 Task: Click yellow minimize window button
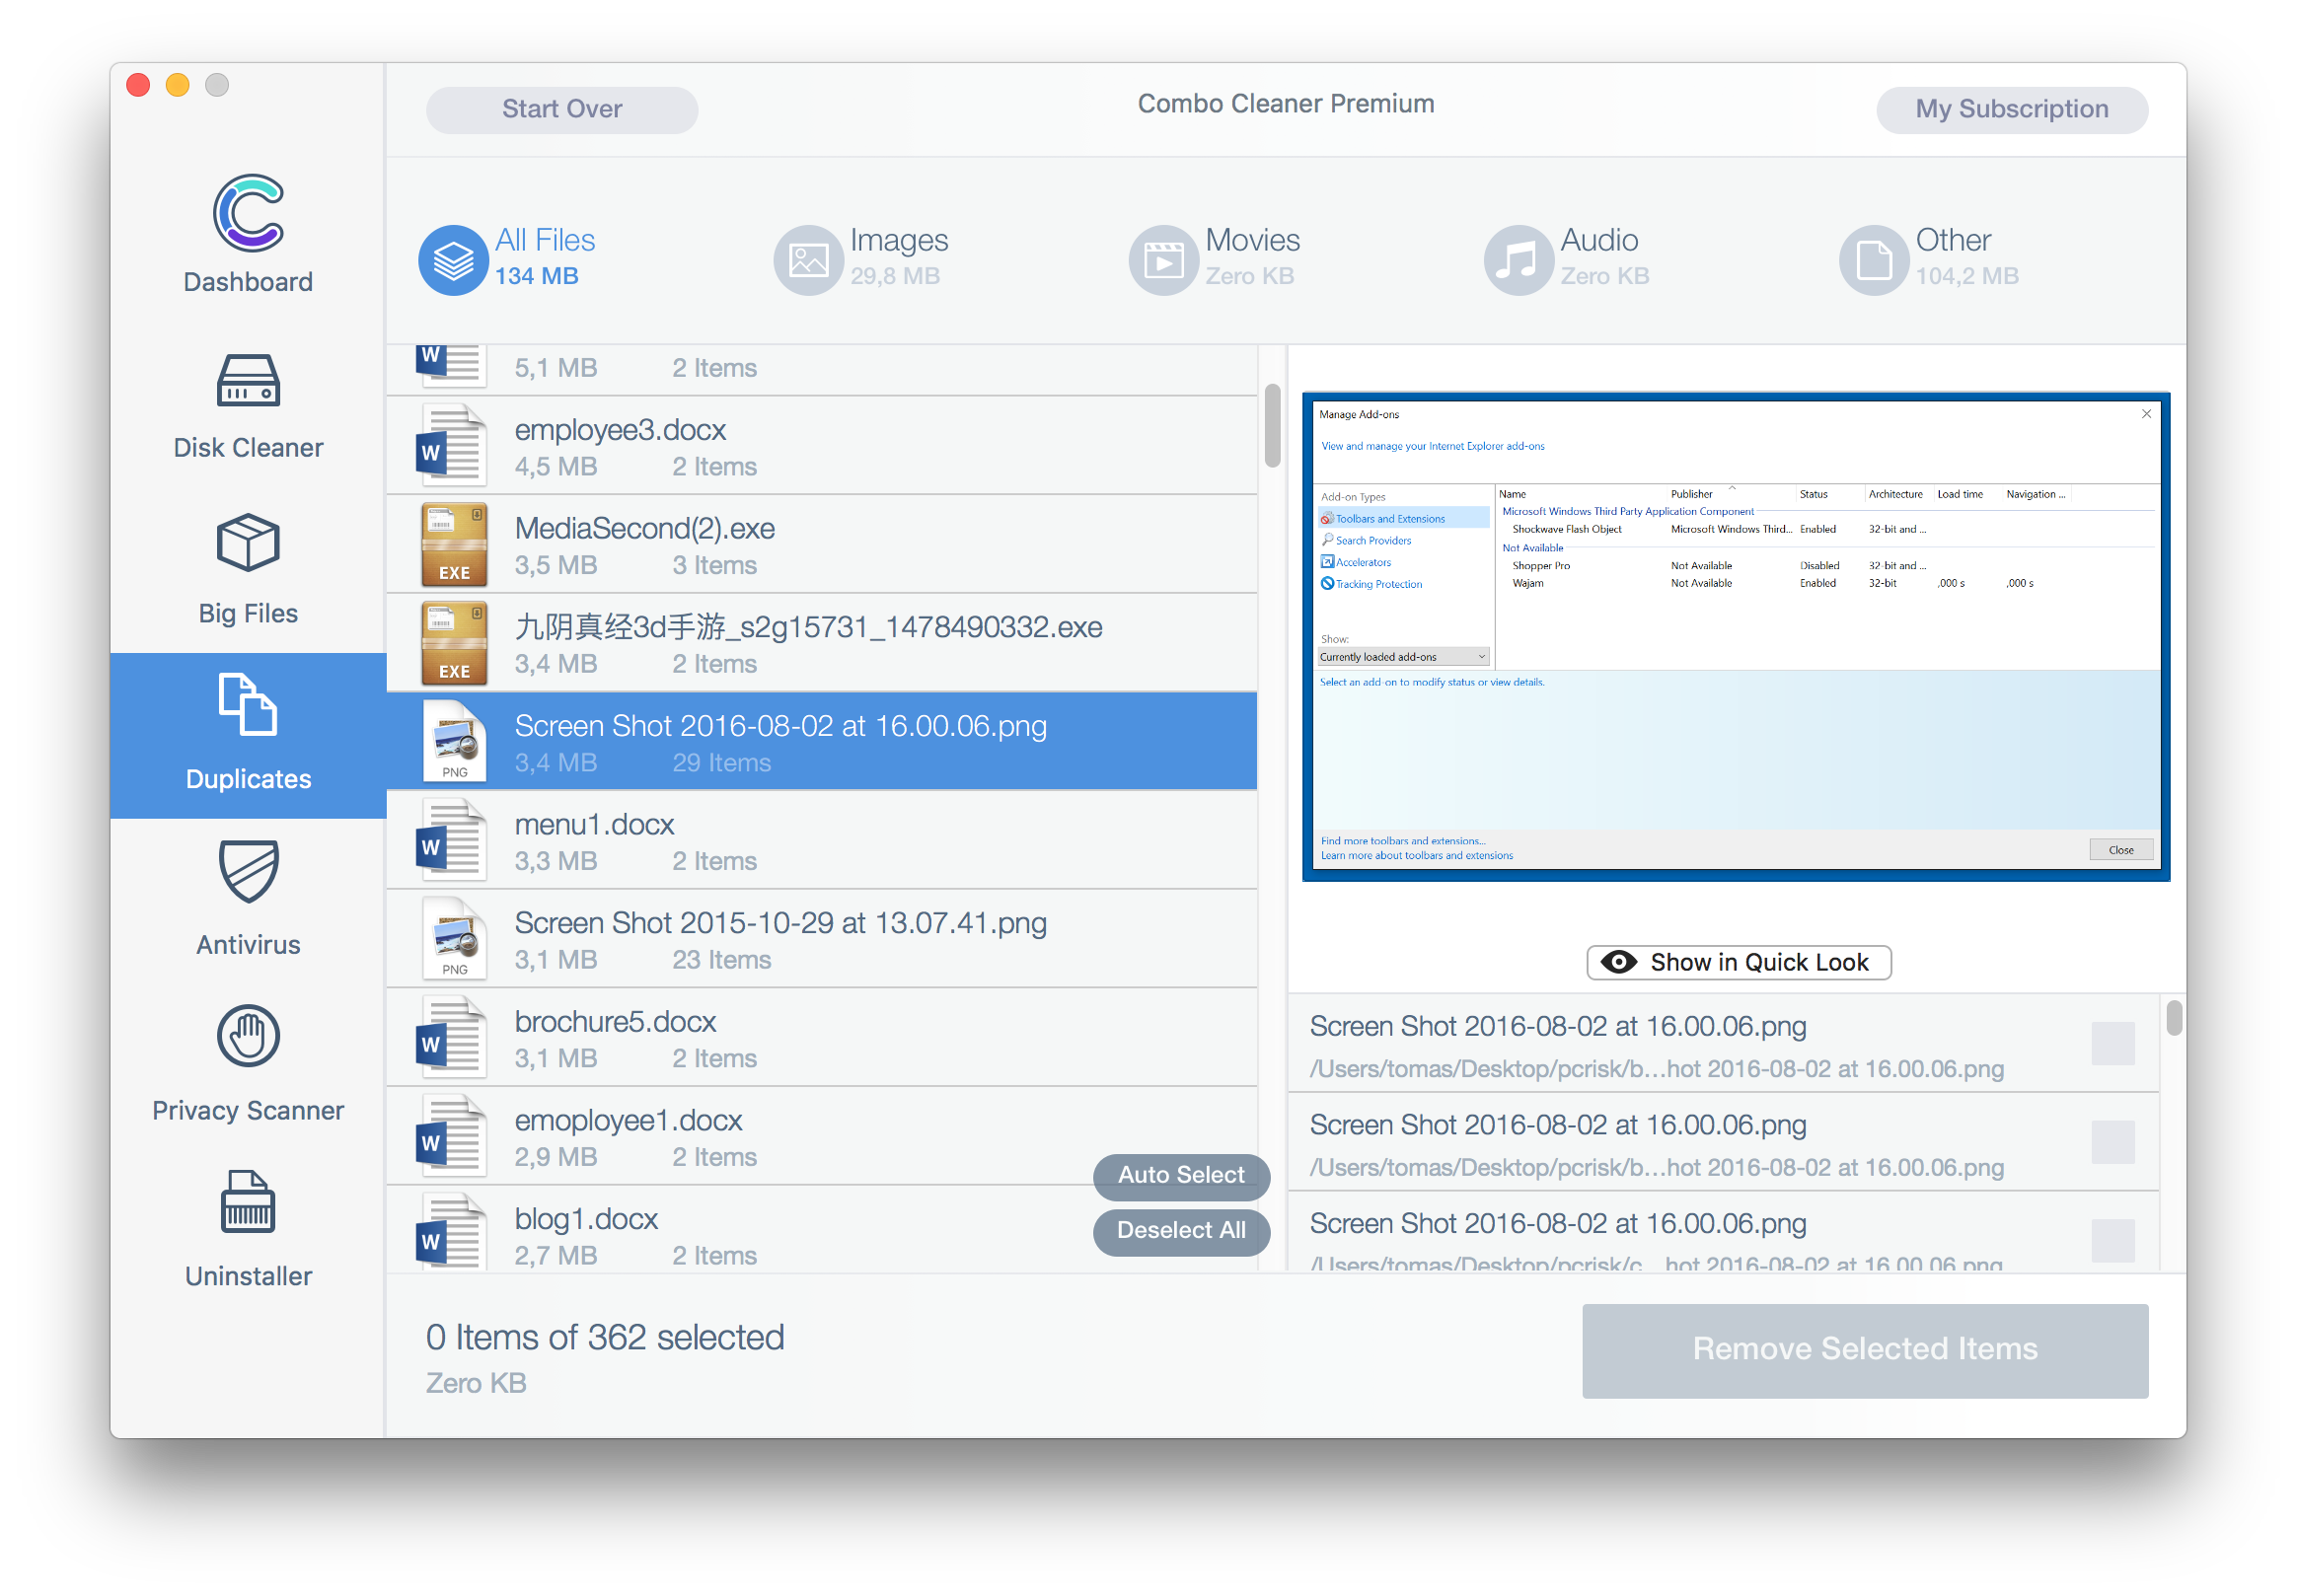pos(178,85)
